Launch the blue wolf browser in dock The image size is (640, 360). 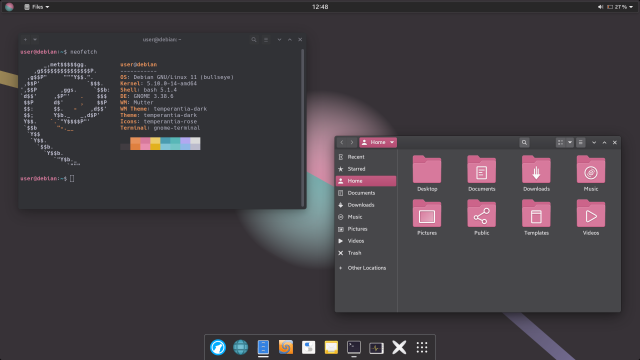point(218,347)
